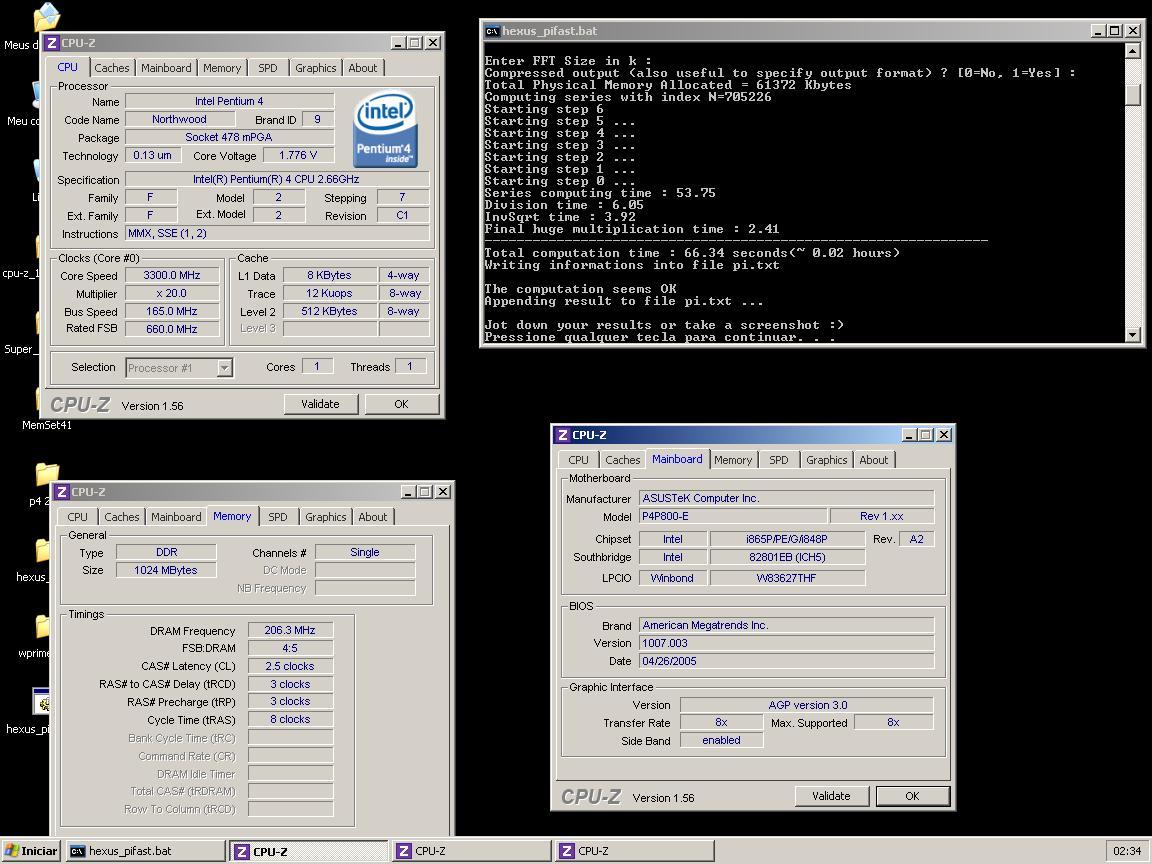This screenshot has height=864, width=1152.
Task: Switch to Caches tab in Memory window
Action: (x=122, y=516)
